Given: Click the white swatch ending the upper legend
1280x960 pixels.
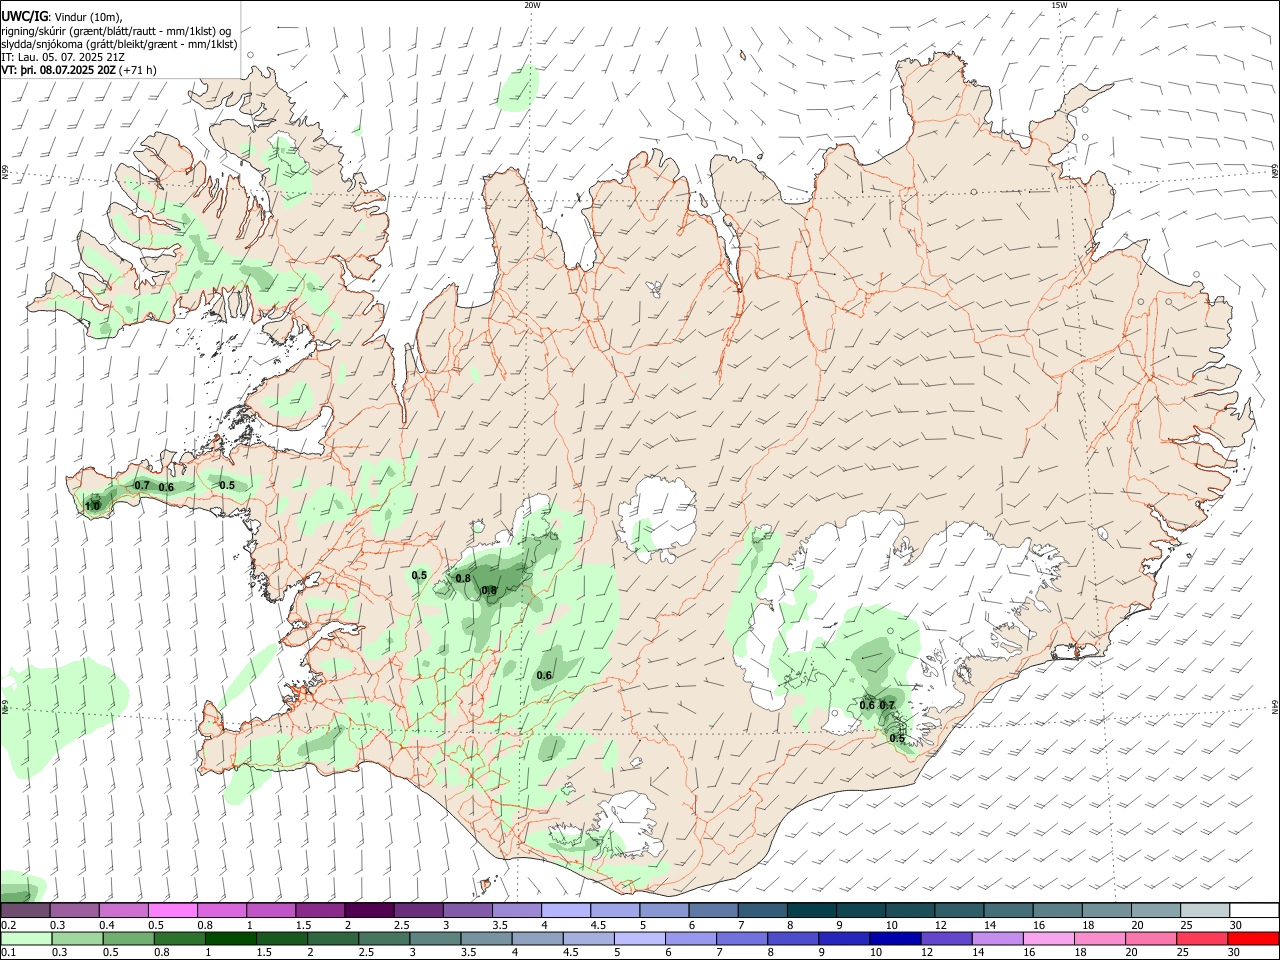Looking at the screenshot, I should tap(1253, 911).
